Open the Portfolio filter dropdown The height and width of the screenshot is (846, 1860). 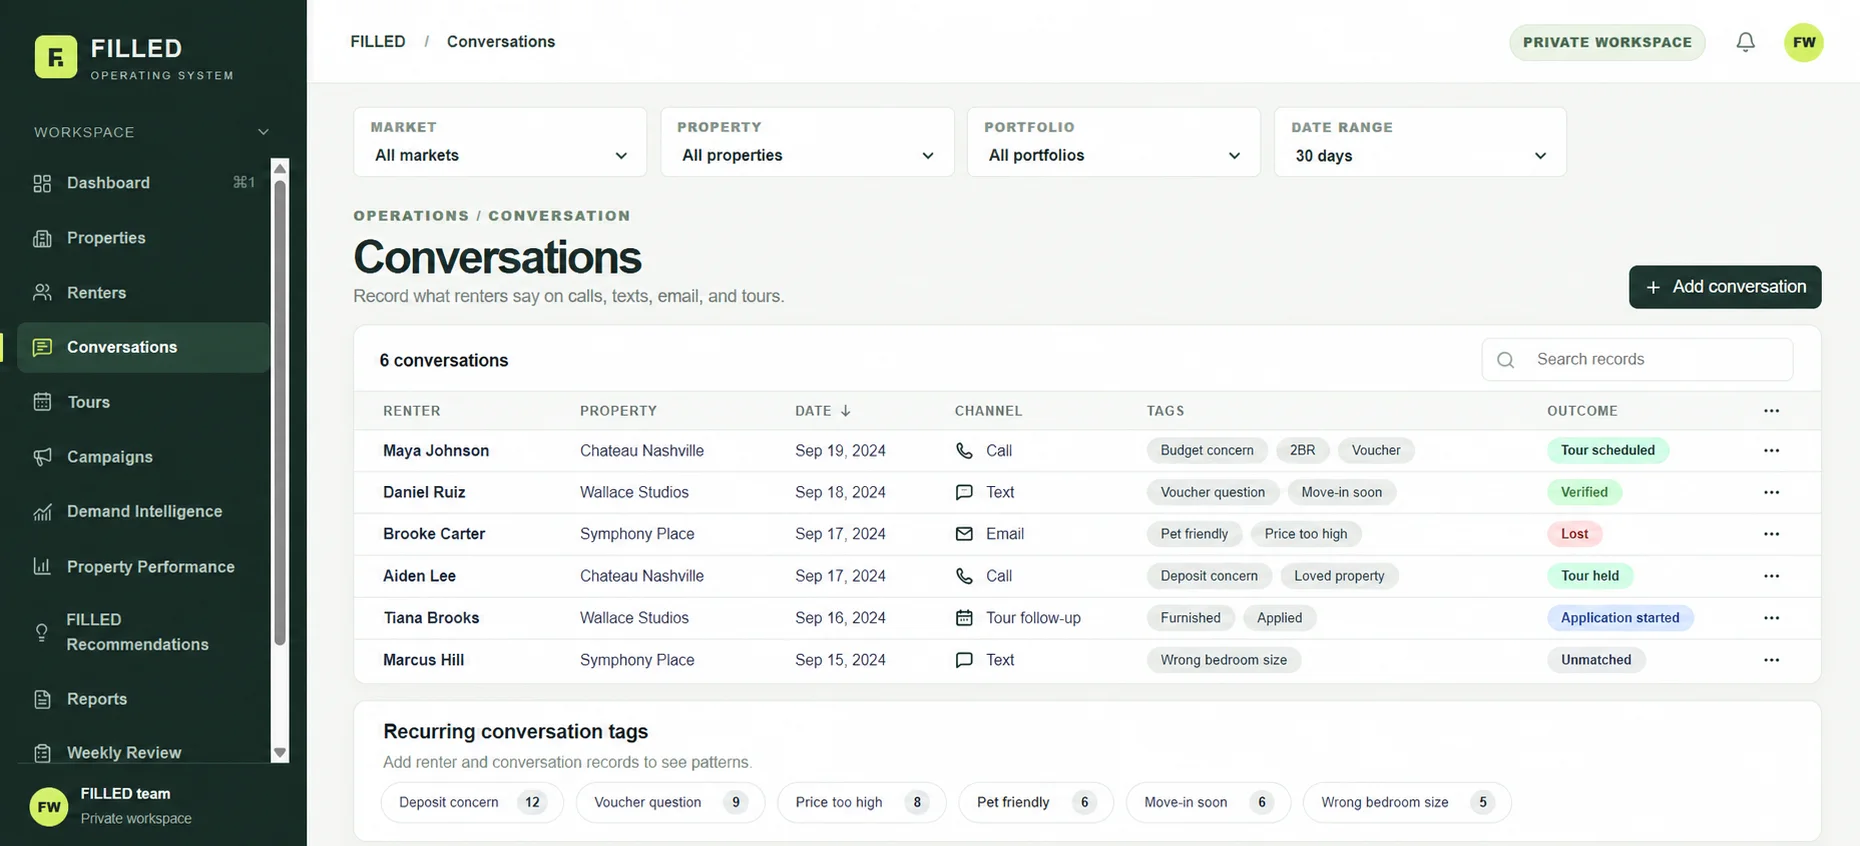[1113, 142]
